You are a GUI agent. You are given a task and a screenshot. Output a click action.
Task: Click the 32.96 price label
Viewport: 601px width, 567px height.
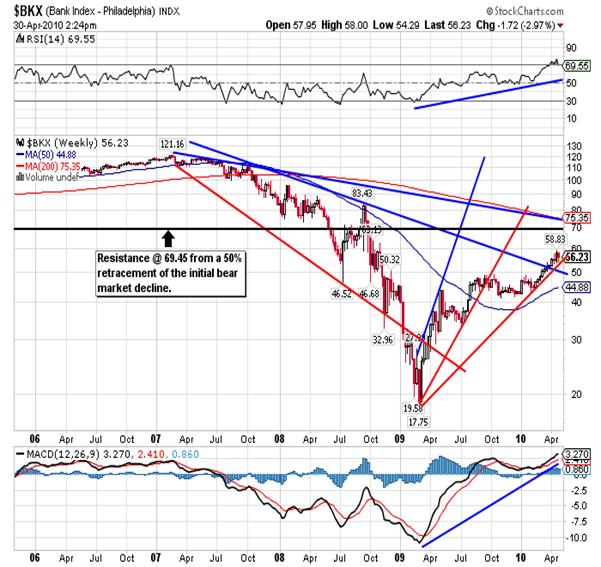(383, 340)
